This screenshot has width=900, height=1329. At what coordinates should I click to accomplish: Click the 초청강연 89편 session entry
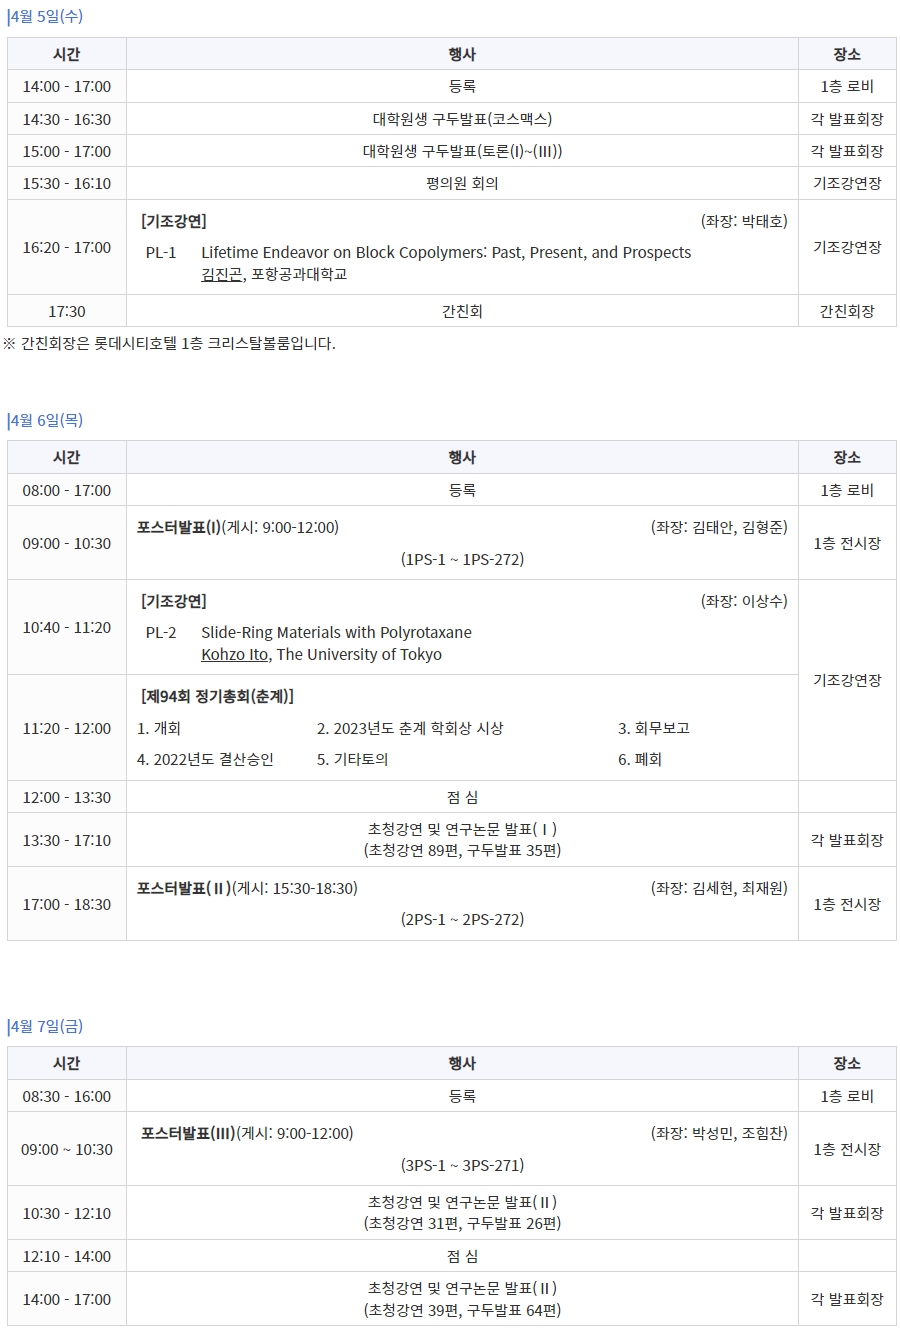coord(462,840)
